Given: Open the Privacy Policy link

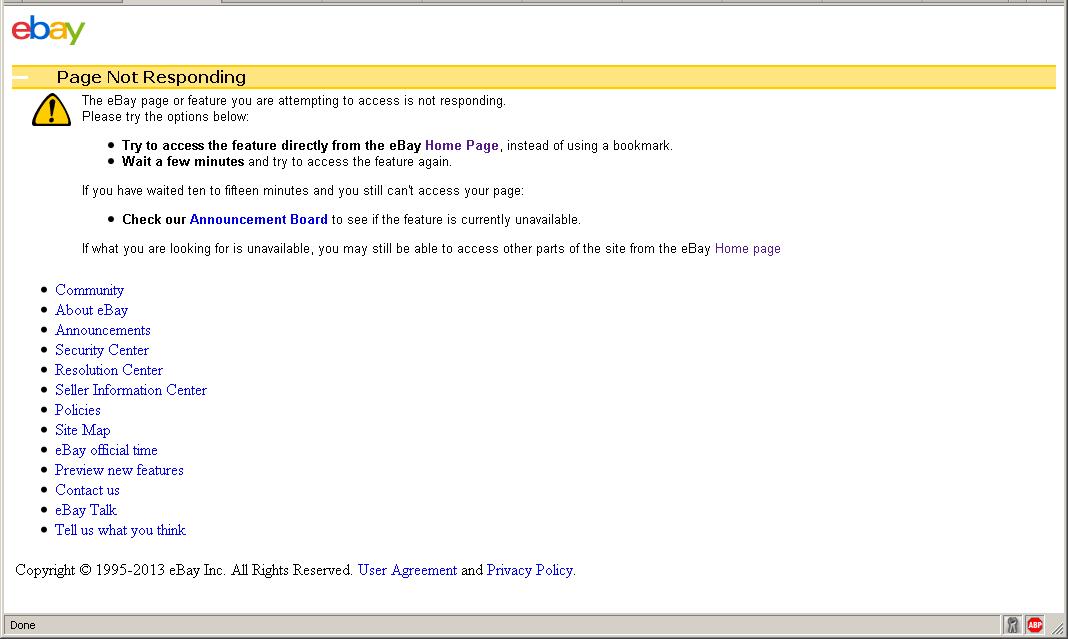Looking at the screenshot, I should pyautogui.click(x=529, y=570).
